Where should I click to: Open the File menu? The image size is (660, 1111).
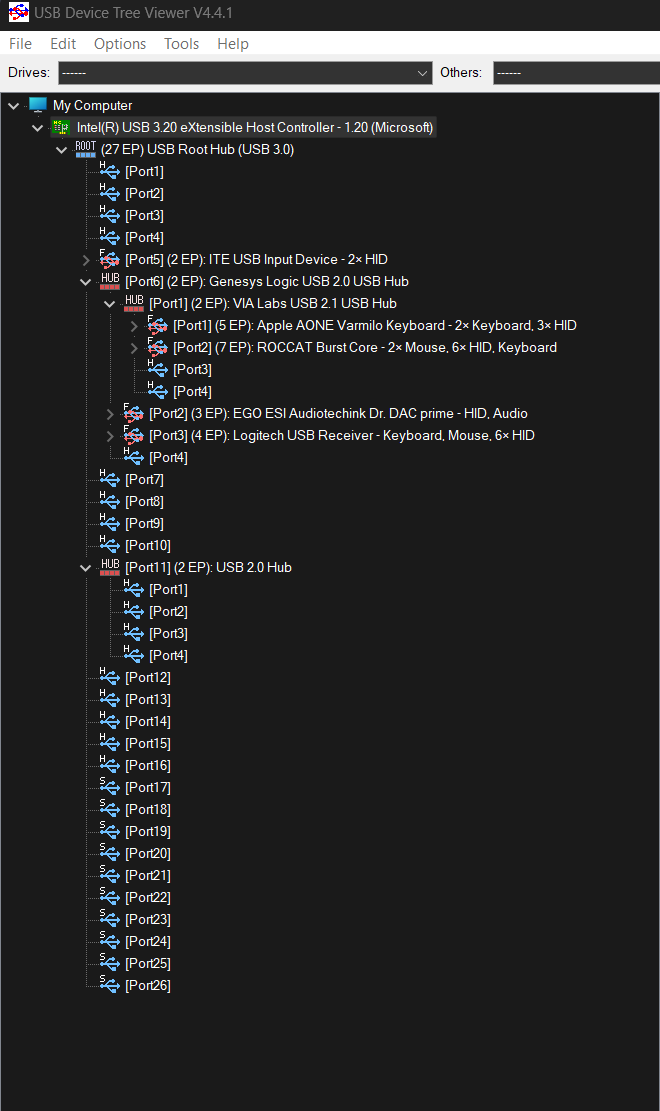pyautogui.click(x=20, y=44)
